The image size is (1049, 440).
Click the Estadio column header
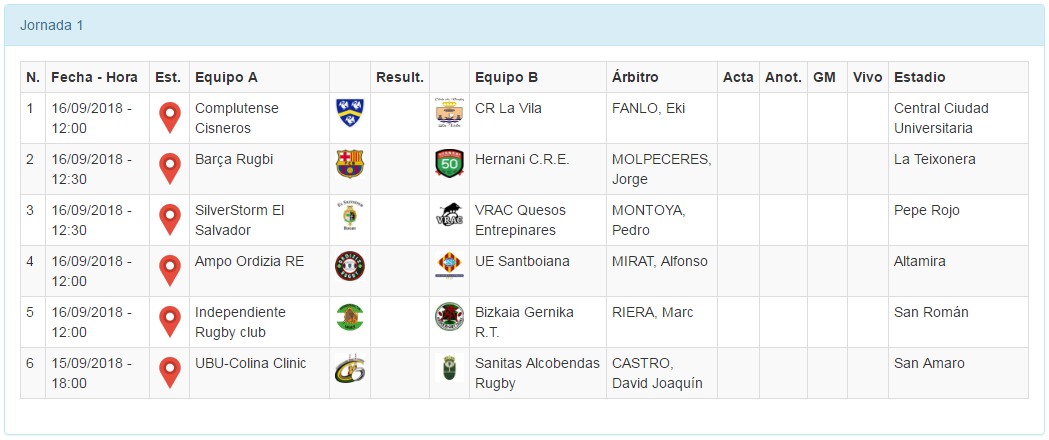tap(920, 77)
